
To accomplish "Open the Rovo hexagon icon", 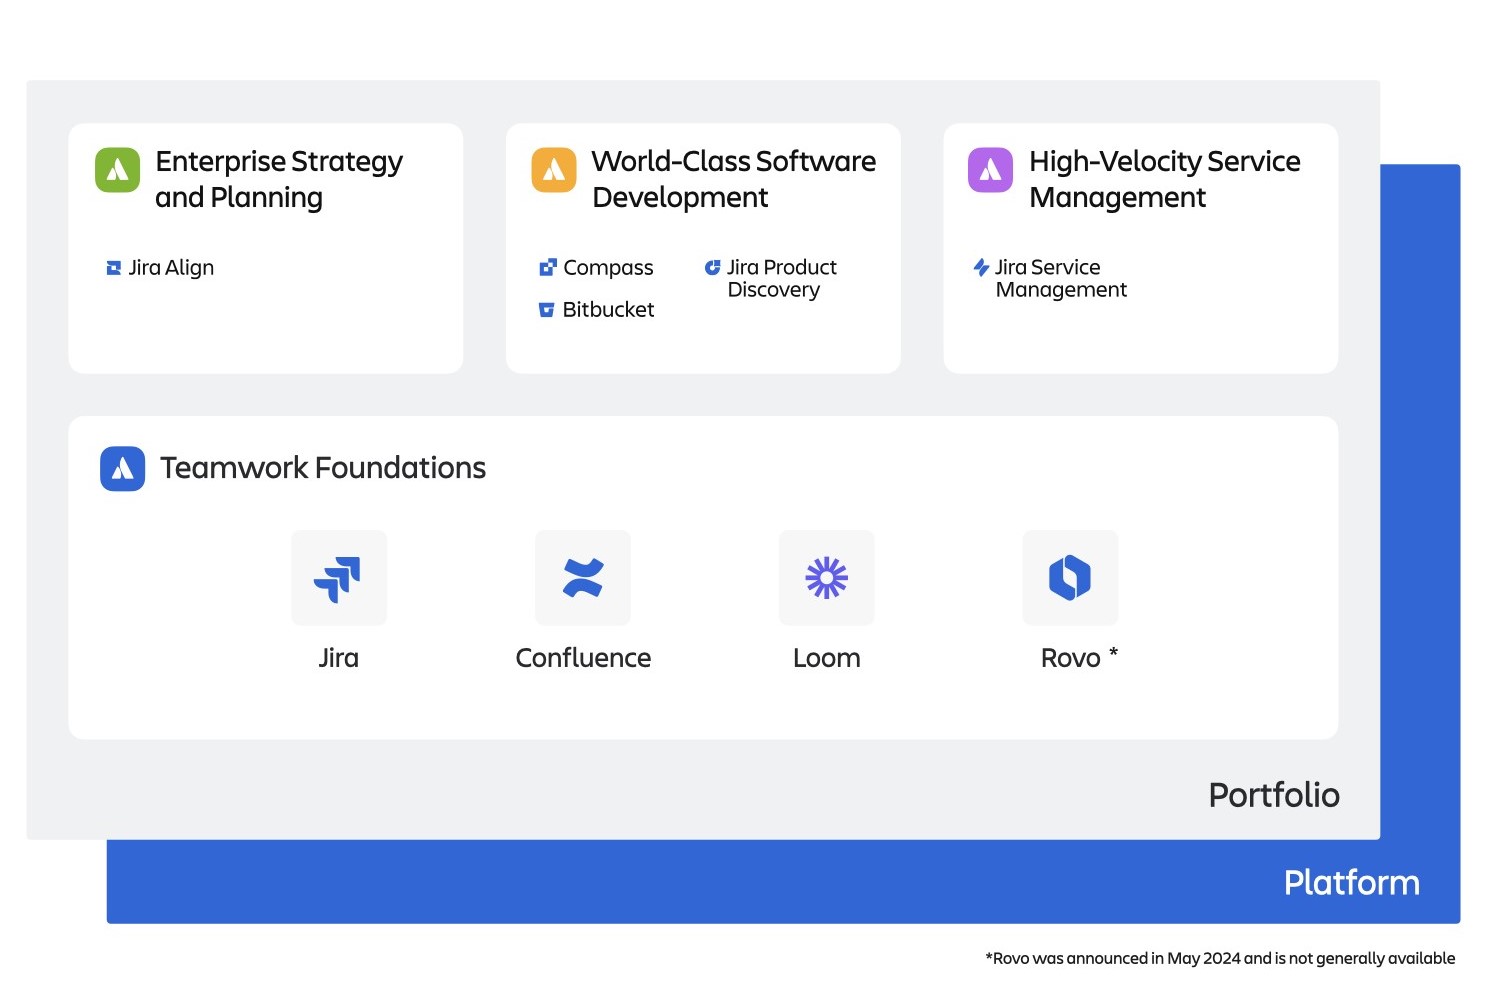I will [1069, 578].
